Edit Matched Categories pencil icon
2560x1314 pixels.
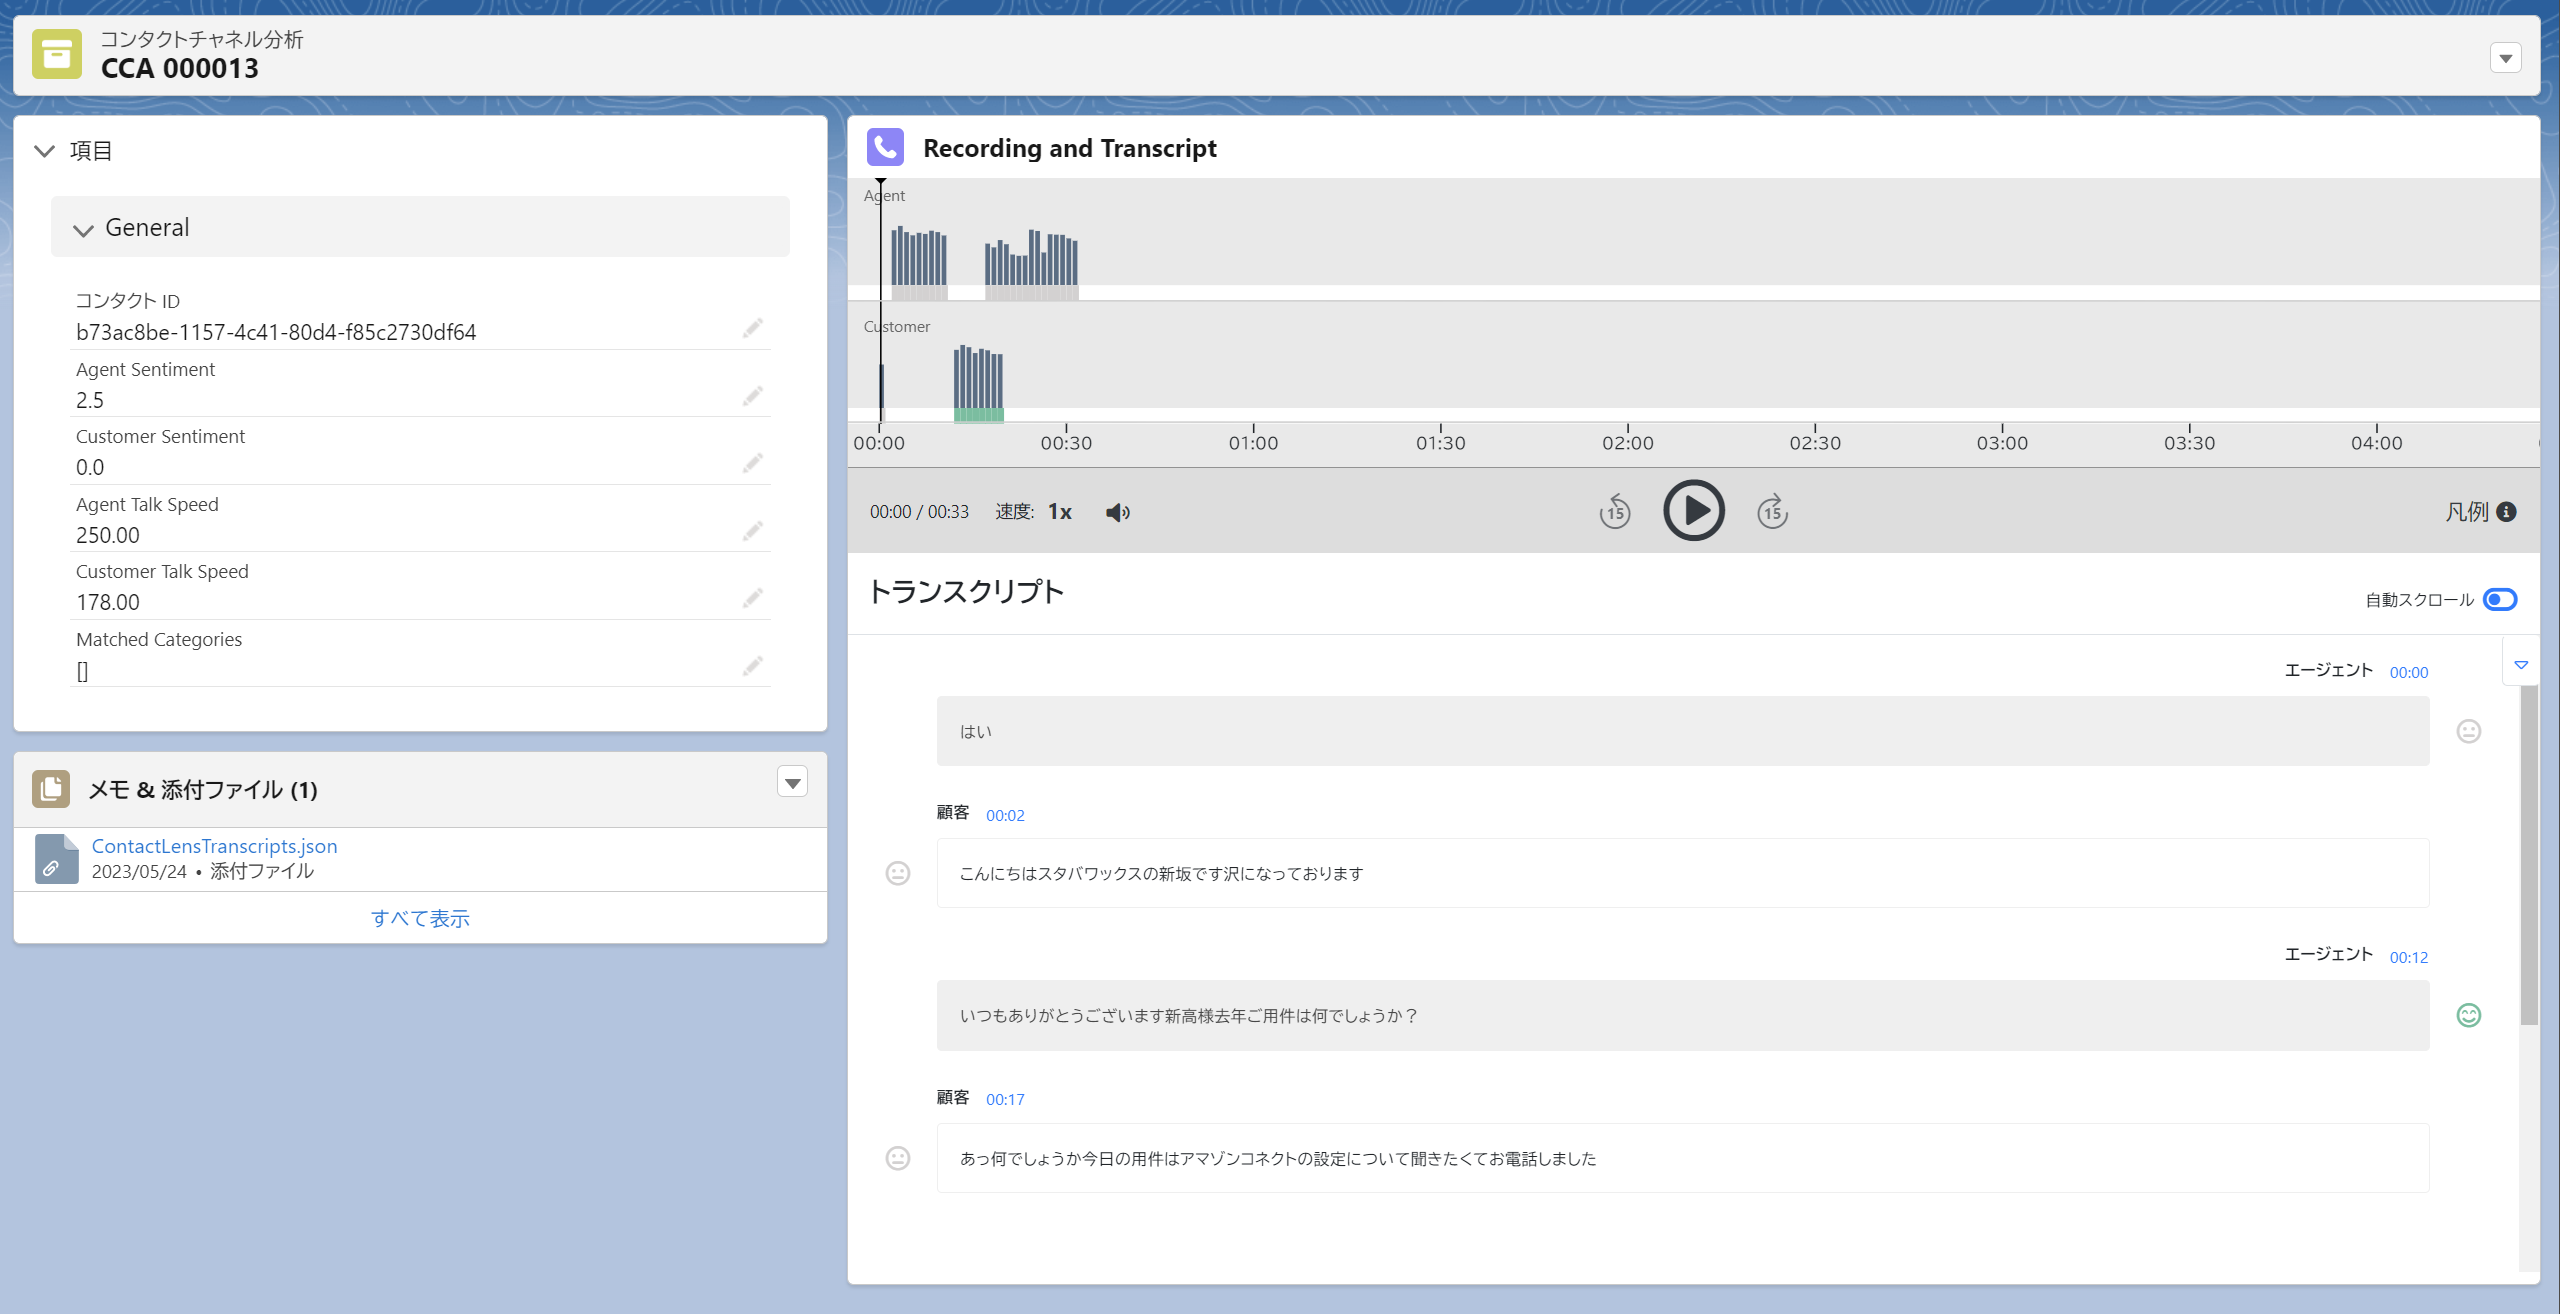point(752,666)
